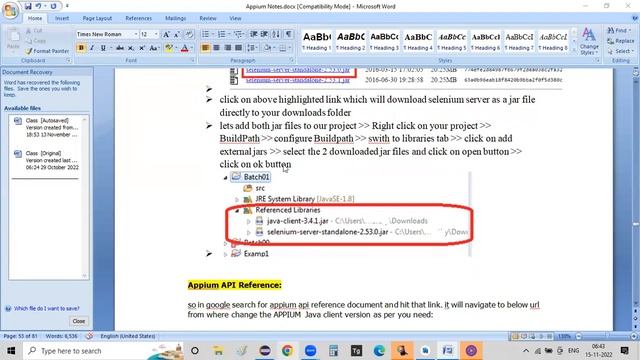The width and height of the screenshot is (640, 360).
Task: Click the paragraph shading color button
Action: pos(267,48)
